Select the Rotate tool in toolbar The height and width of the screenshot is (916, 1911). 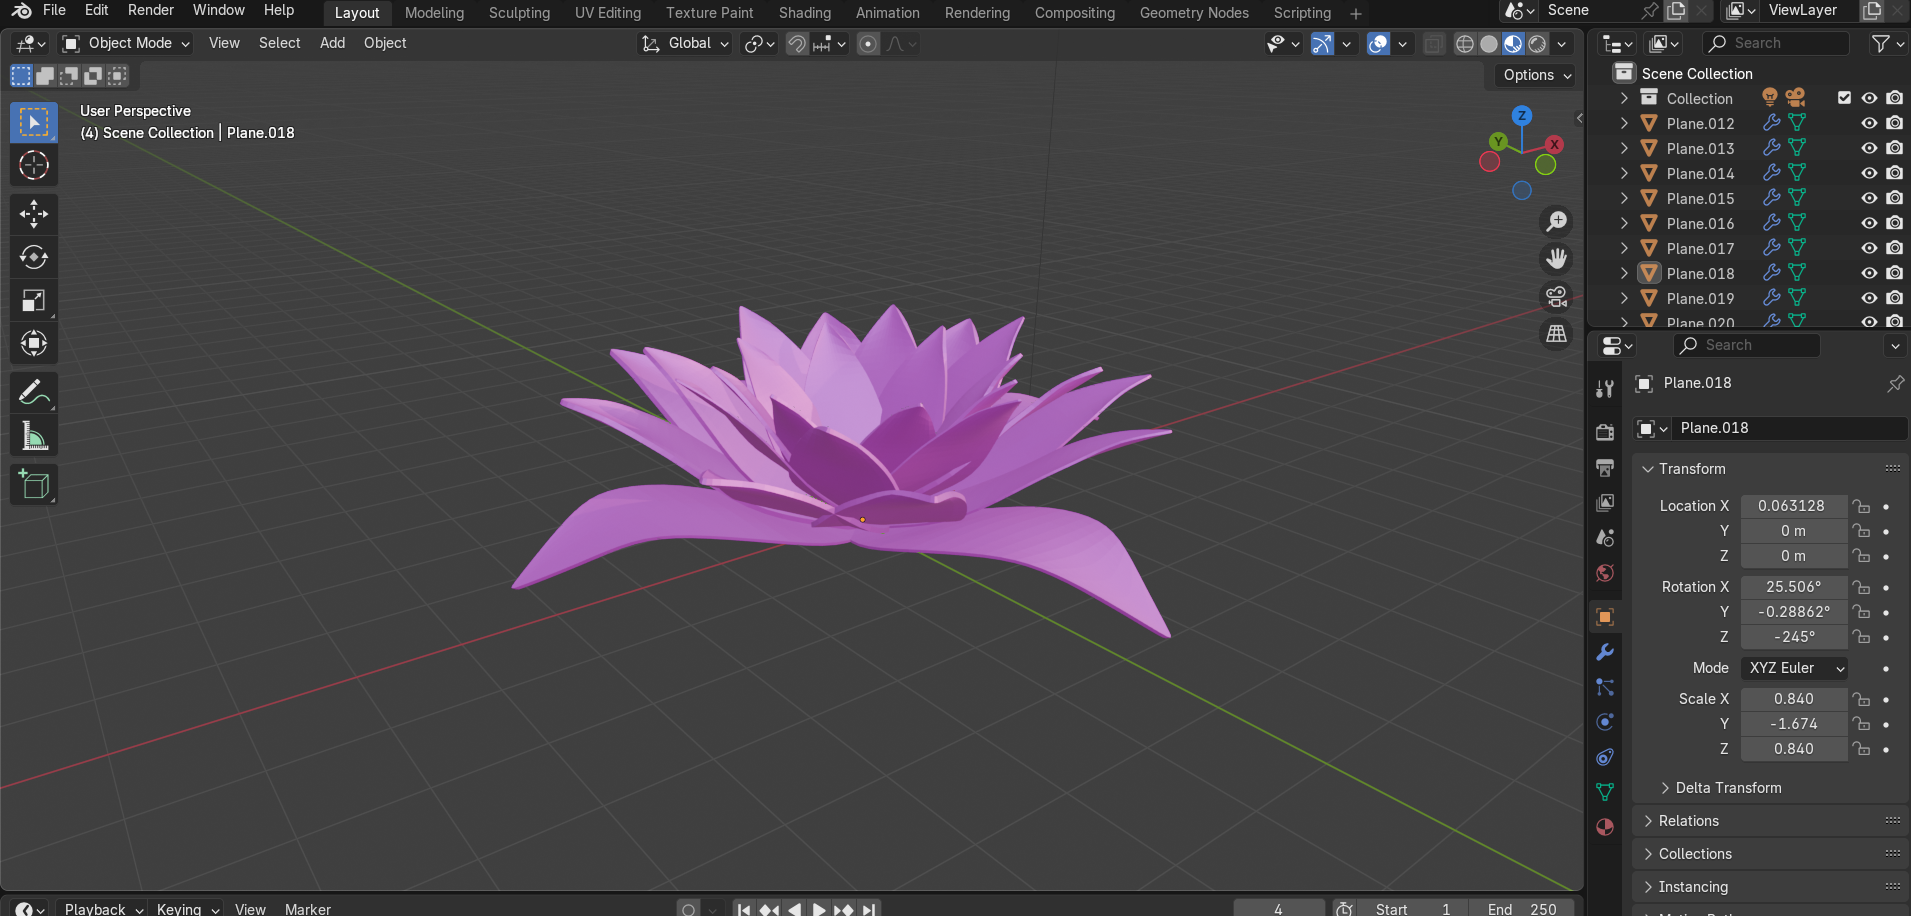tap(34, 258)
